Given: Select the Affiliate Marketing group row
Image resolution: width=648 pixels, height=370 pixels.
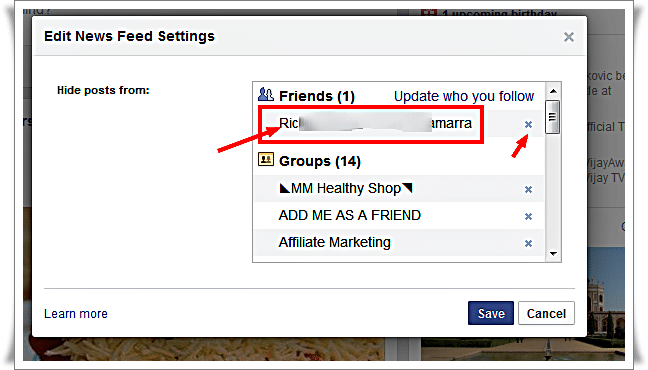Looking at the screenshot, I should (x=399, y=243).
